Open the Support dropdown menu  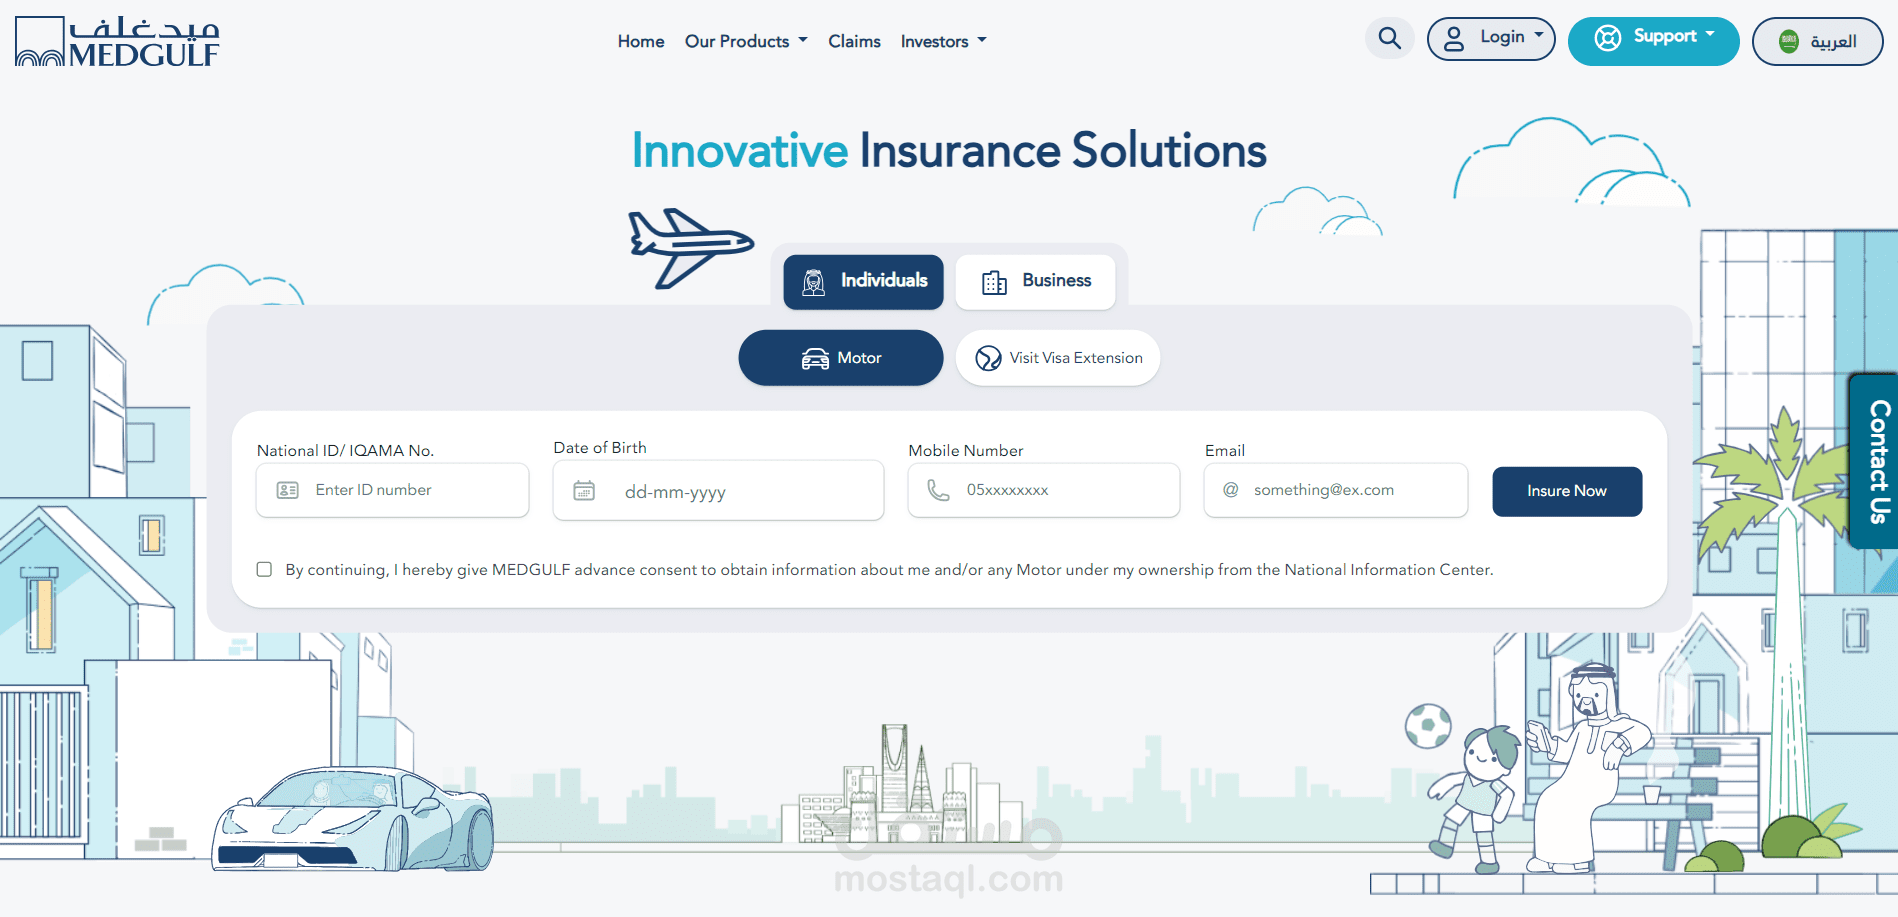[1653, 41]
